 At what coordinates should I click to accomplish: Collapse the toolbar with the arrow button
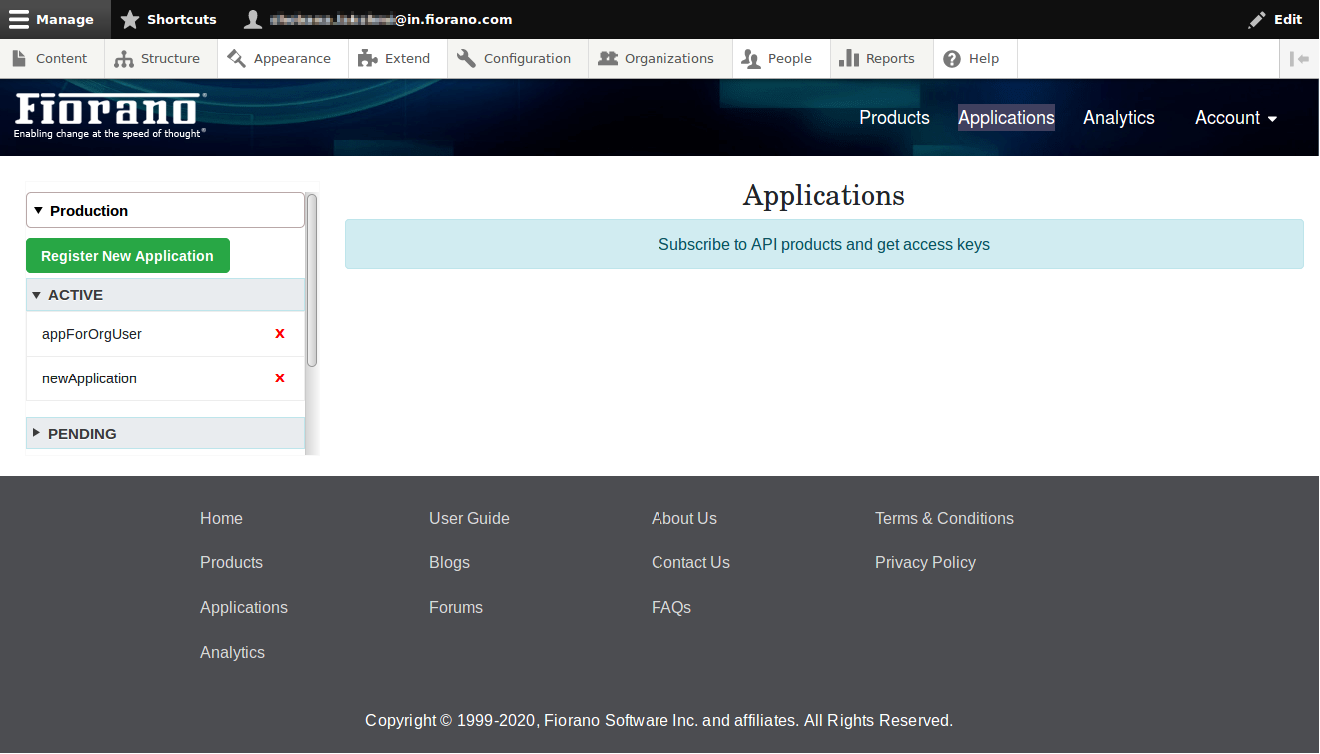(1299, 59)
